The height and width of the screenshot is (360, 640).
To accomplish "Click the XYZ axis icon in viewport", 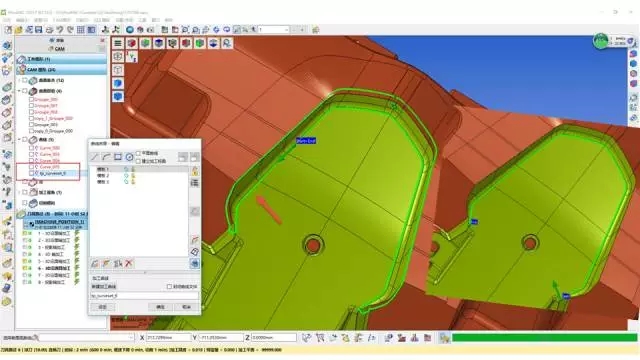I will (131, 56).
